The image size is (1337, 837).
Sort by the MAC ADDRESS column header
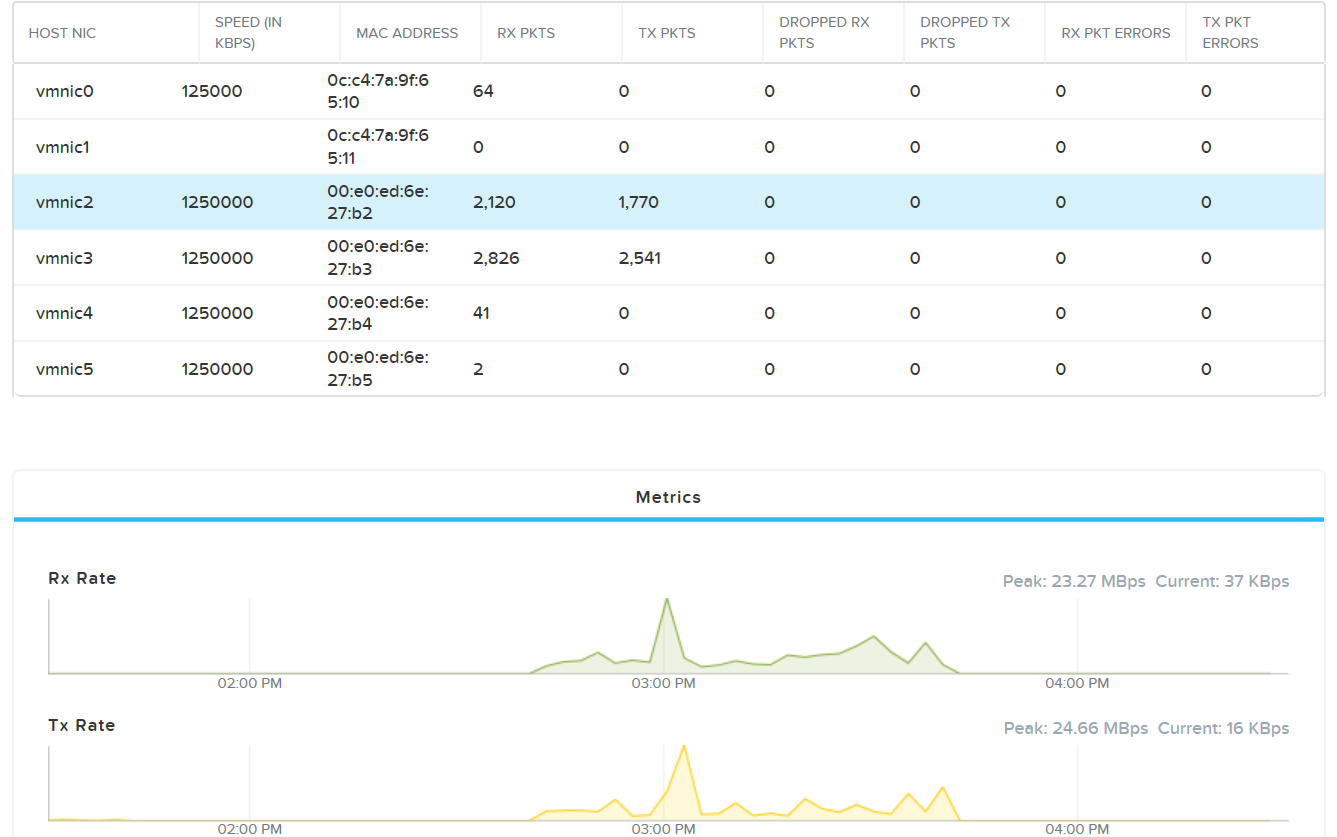pos(407,33)
